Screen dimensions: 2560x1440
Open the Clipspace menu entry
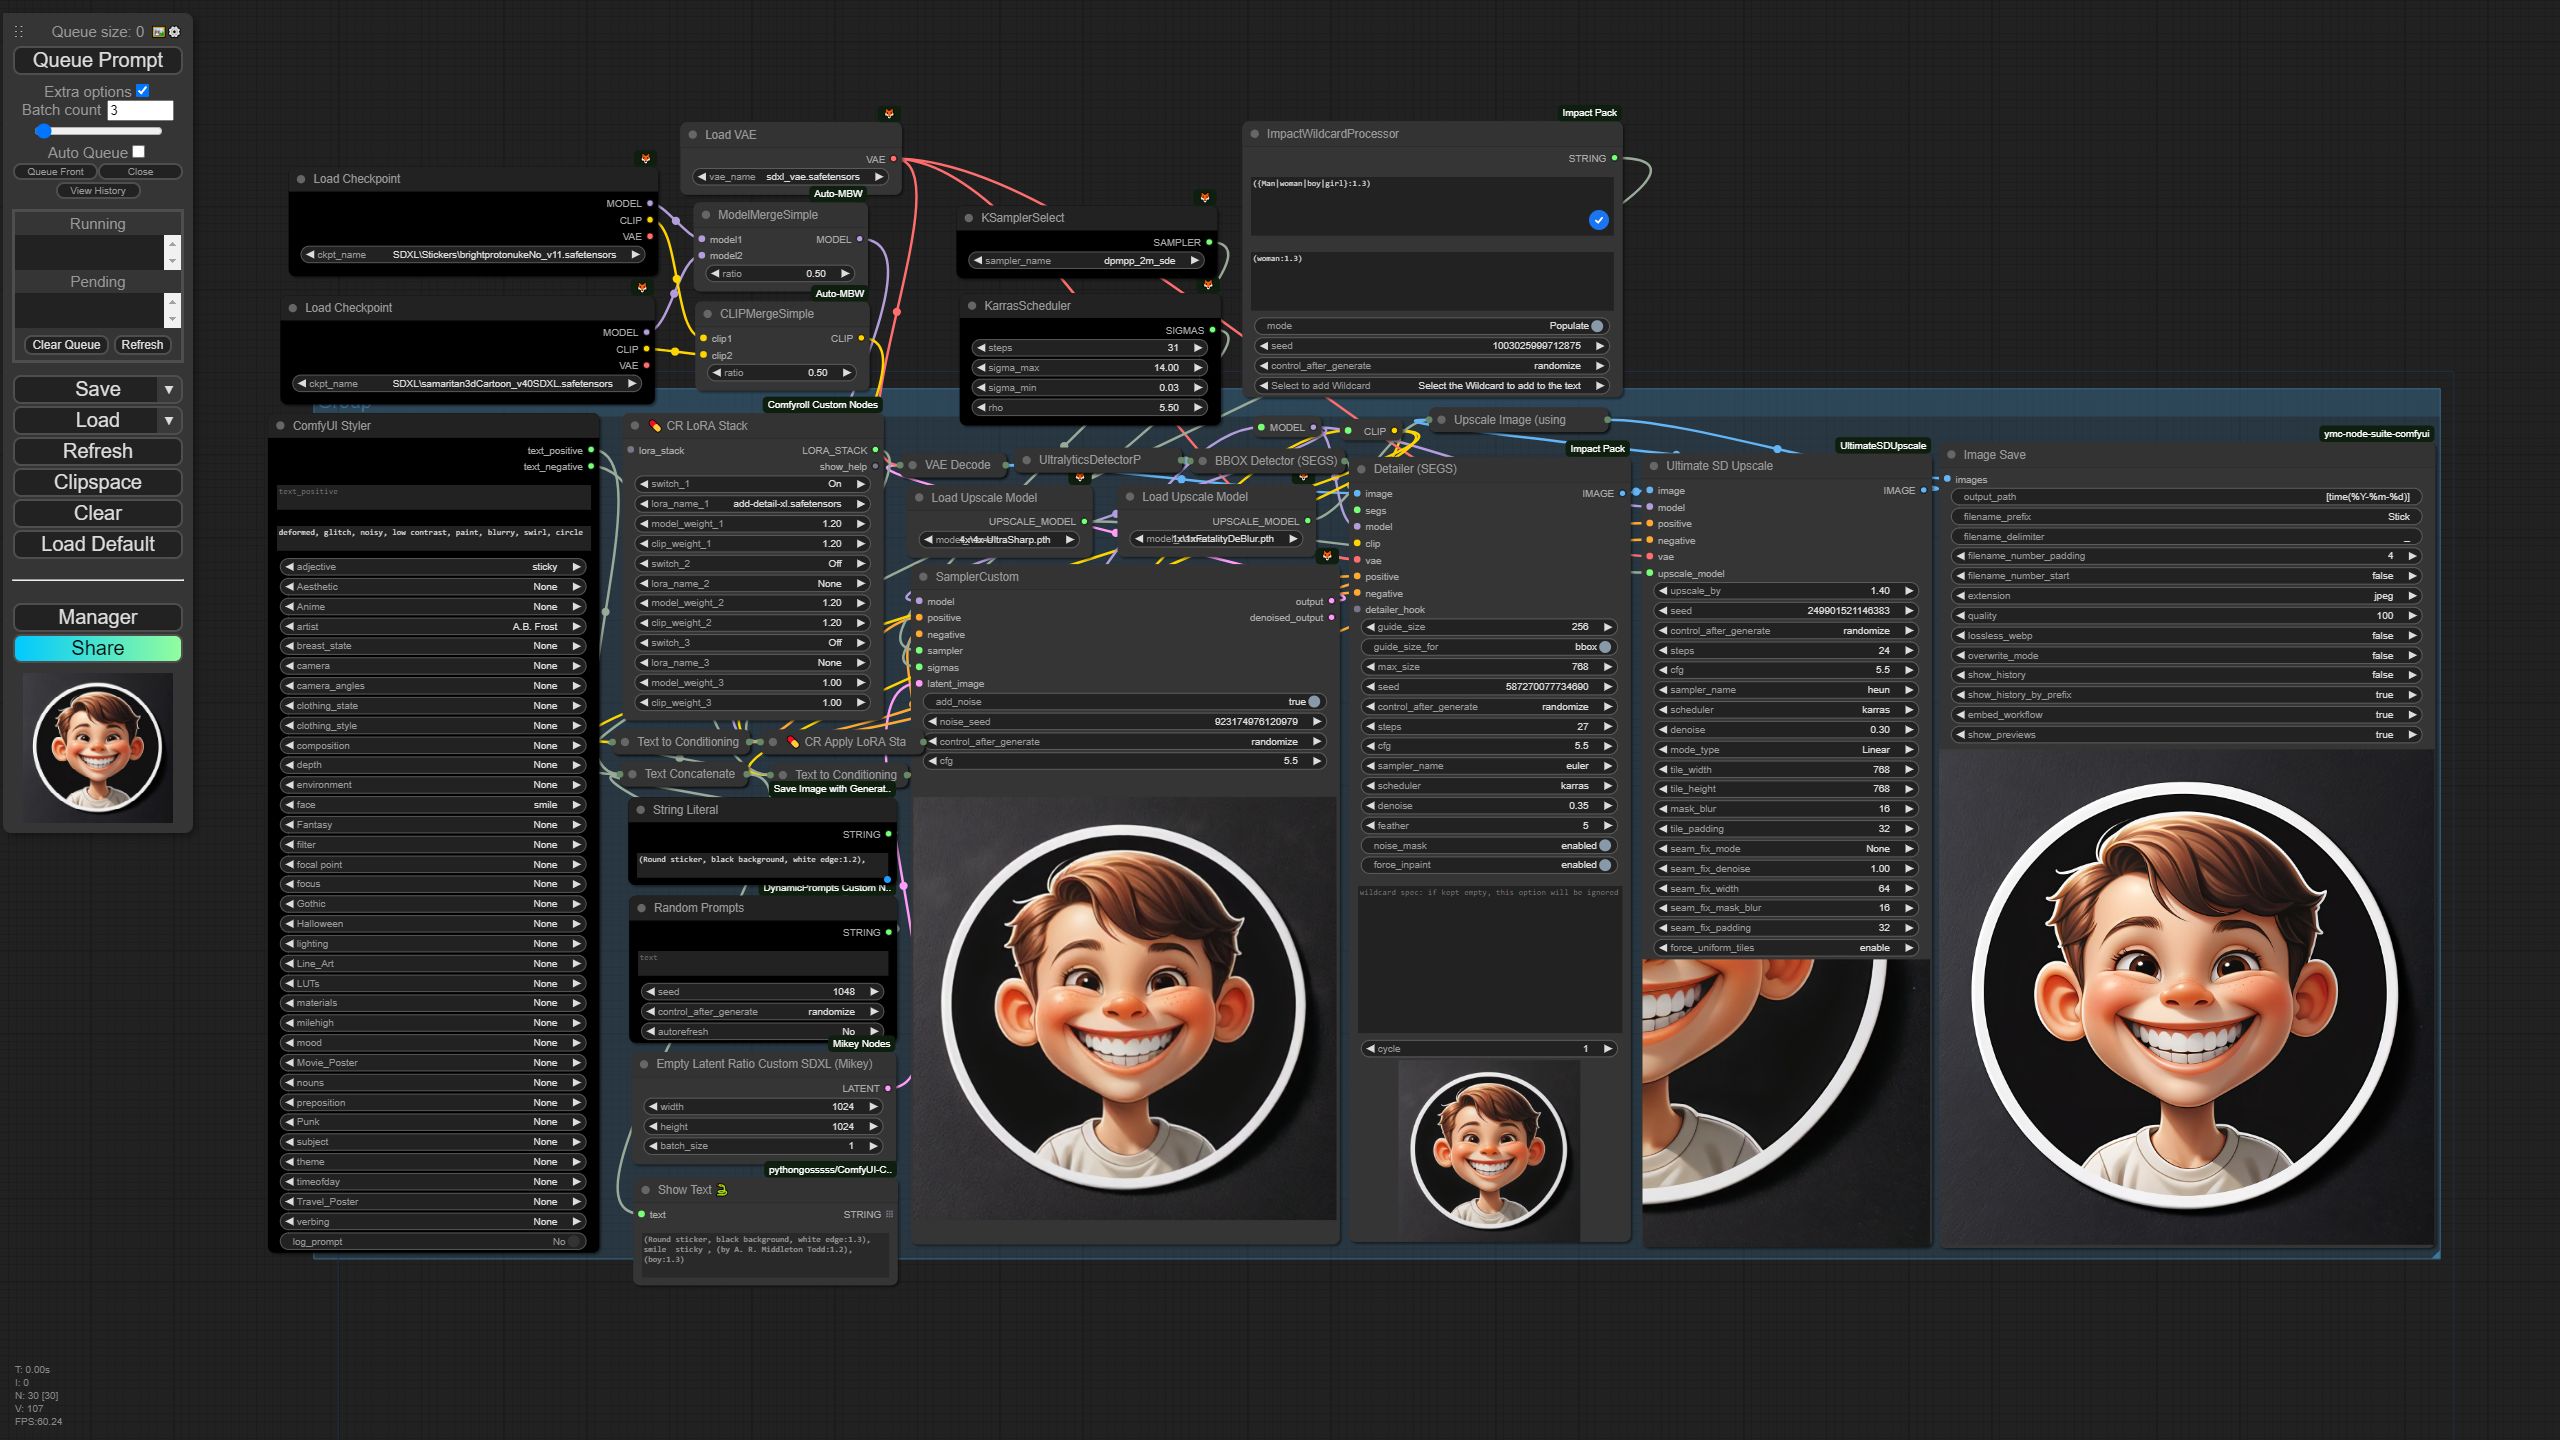tap(97, 483)
